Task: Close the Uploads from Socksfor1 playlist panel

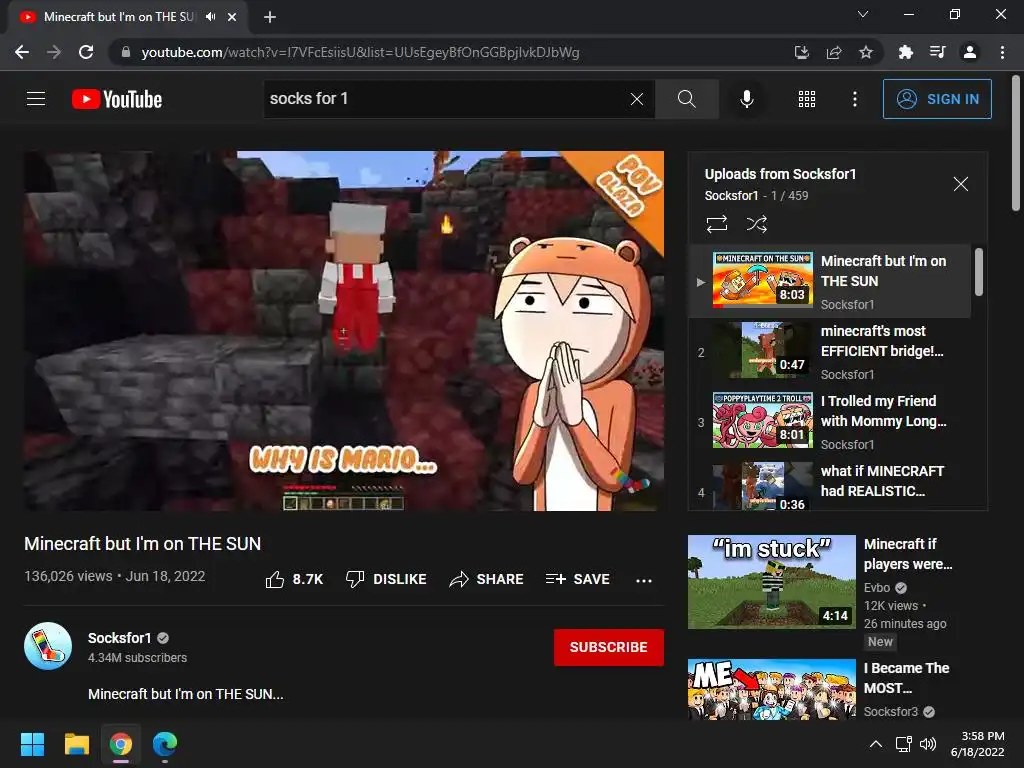Action: tap(961, 184)
